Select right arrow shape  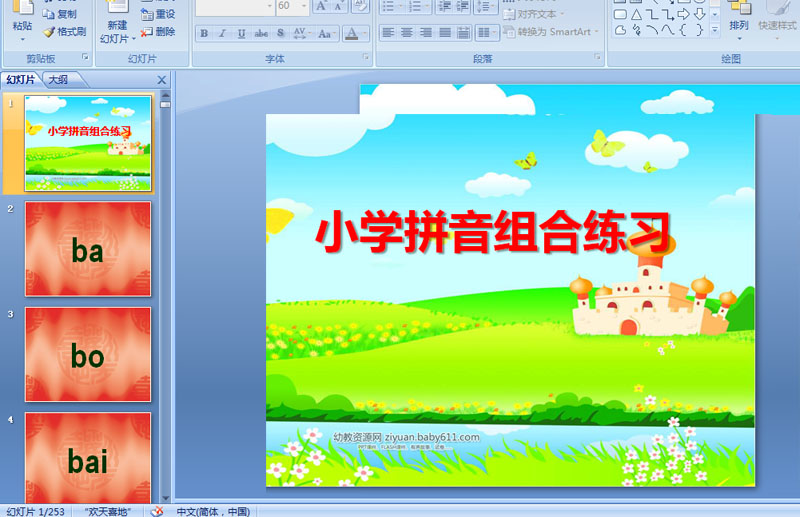(x=683, y=14)
